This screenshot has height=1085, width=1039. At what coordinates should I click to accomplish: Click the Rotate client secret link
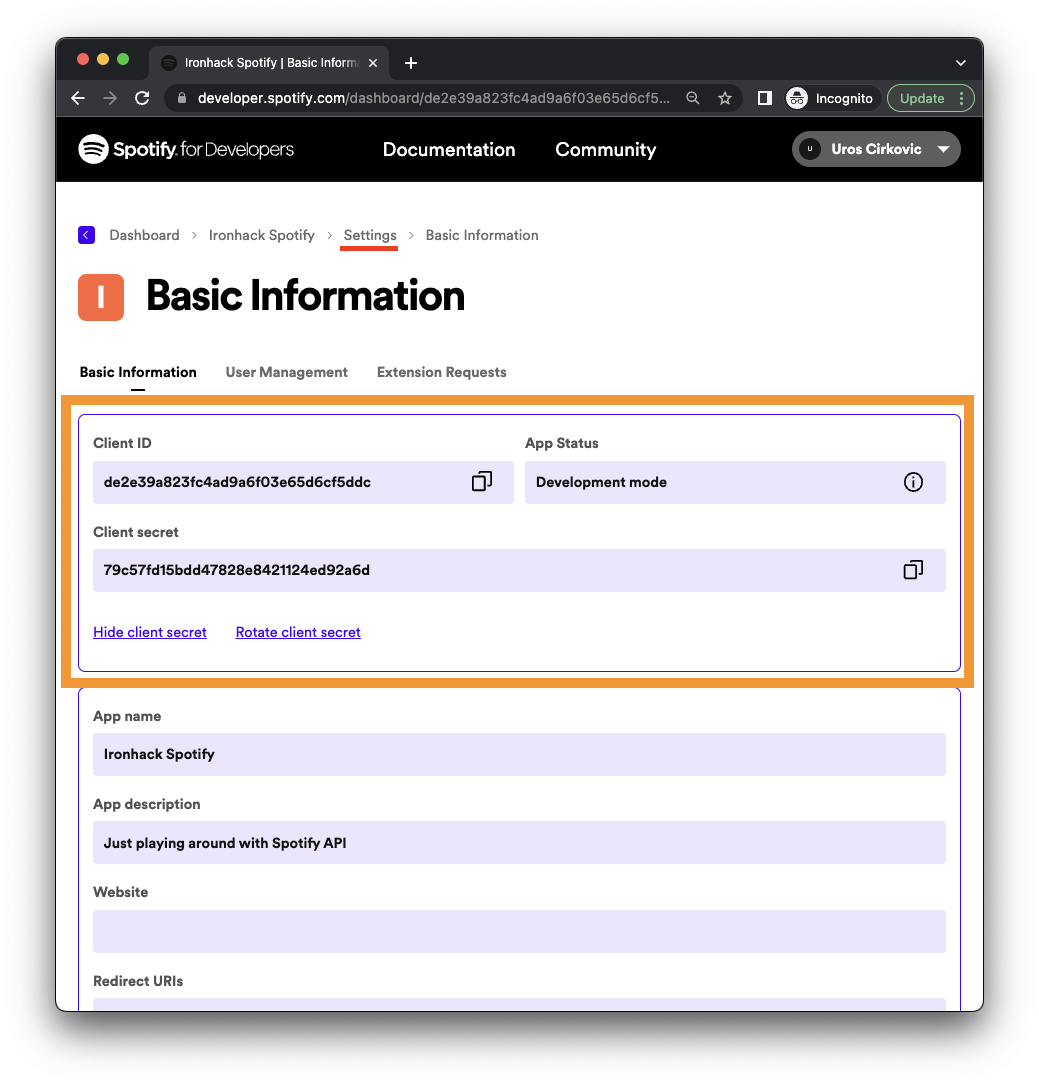click(x=298, y=632)
